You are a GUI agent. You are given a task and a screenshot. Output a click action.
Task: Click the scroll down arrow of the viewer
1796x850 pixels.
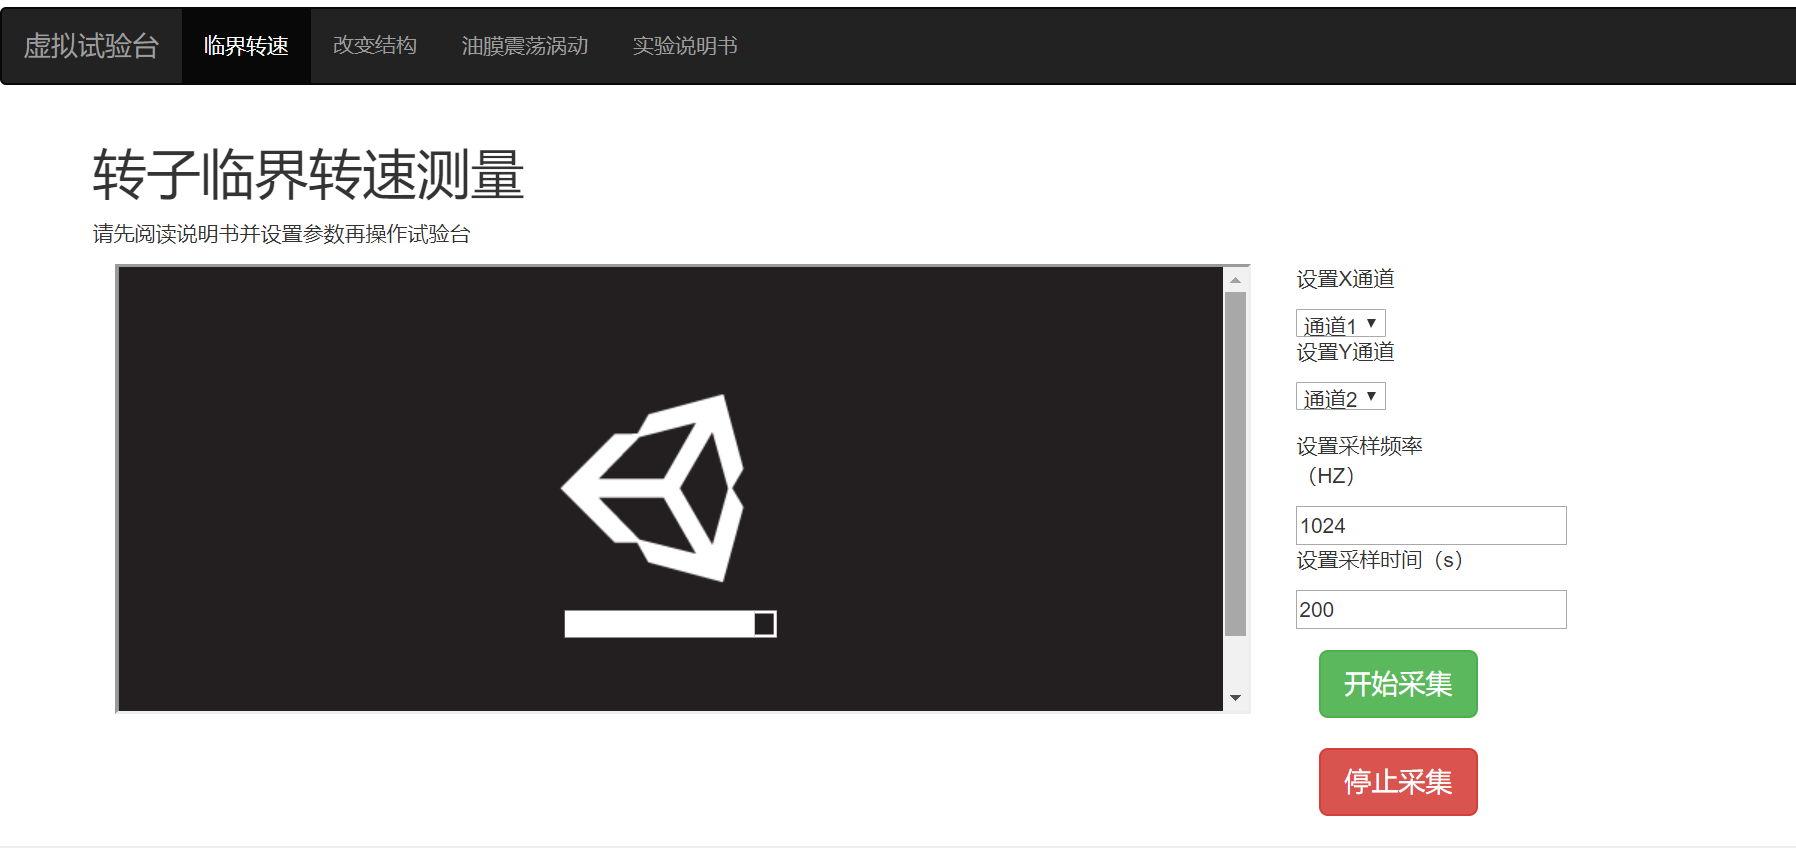point(1236,698)
